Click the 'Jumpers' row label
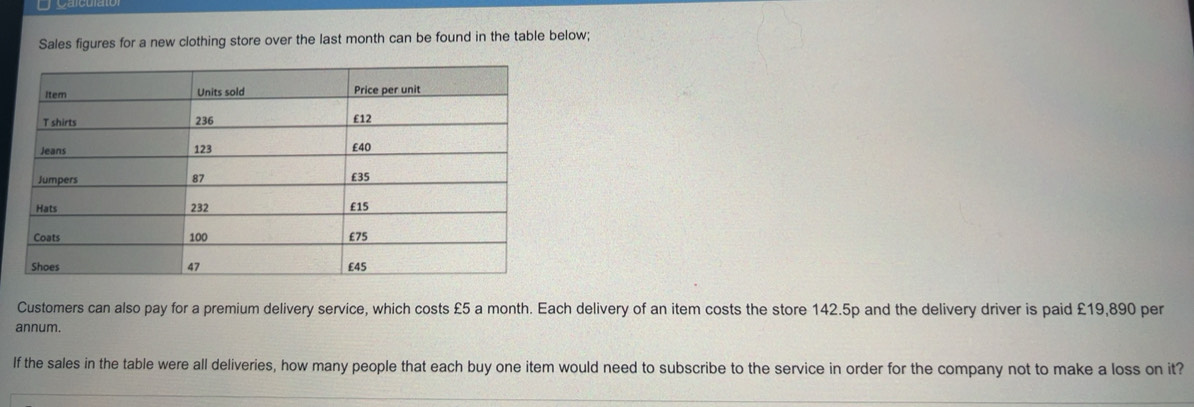This screenshot has height=407, width=1194. point(57,180)
